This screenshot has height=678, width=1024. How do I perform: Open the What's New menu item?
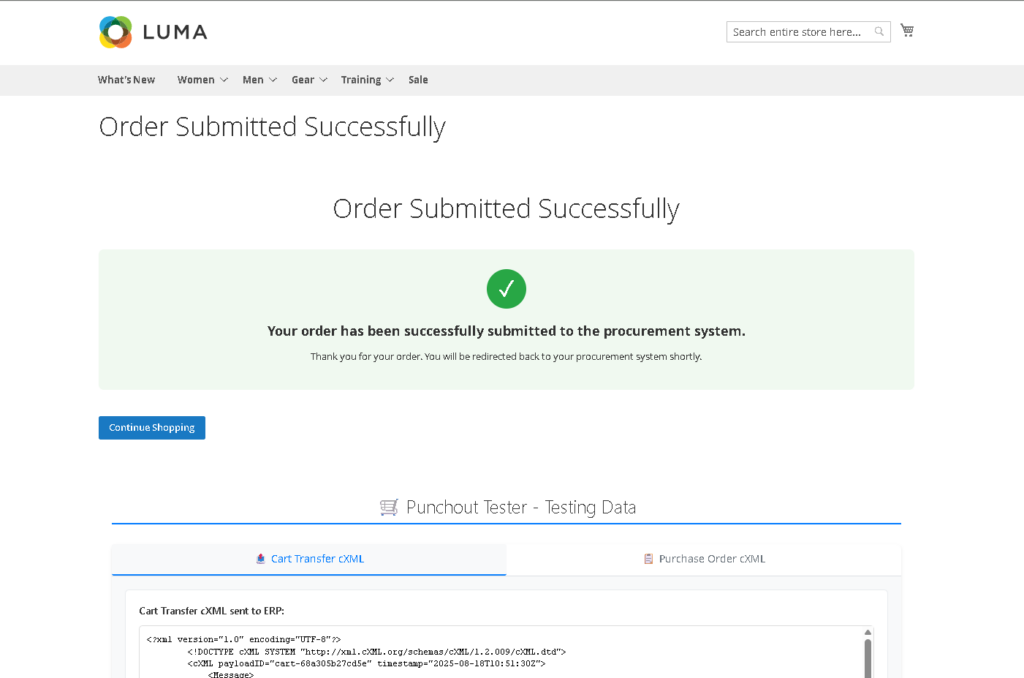click(126, 80)
